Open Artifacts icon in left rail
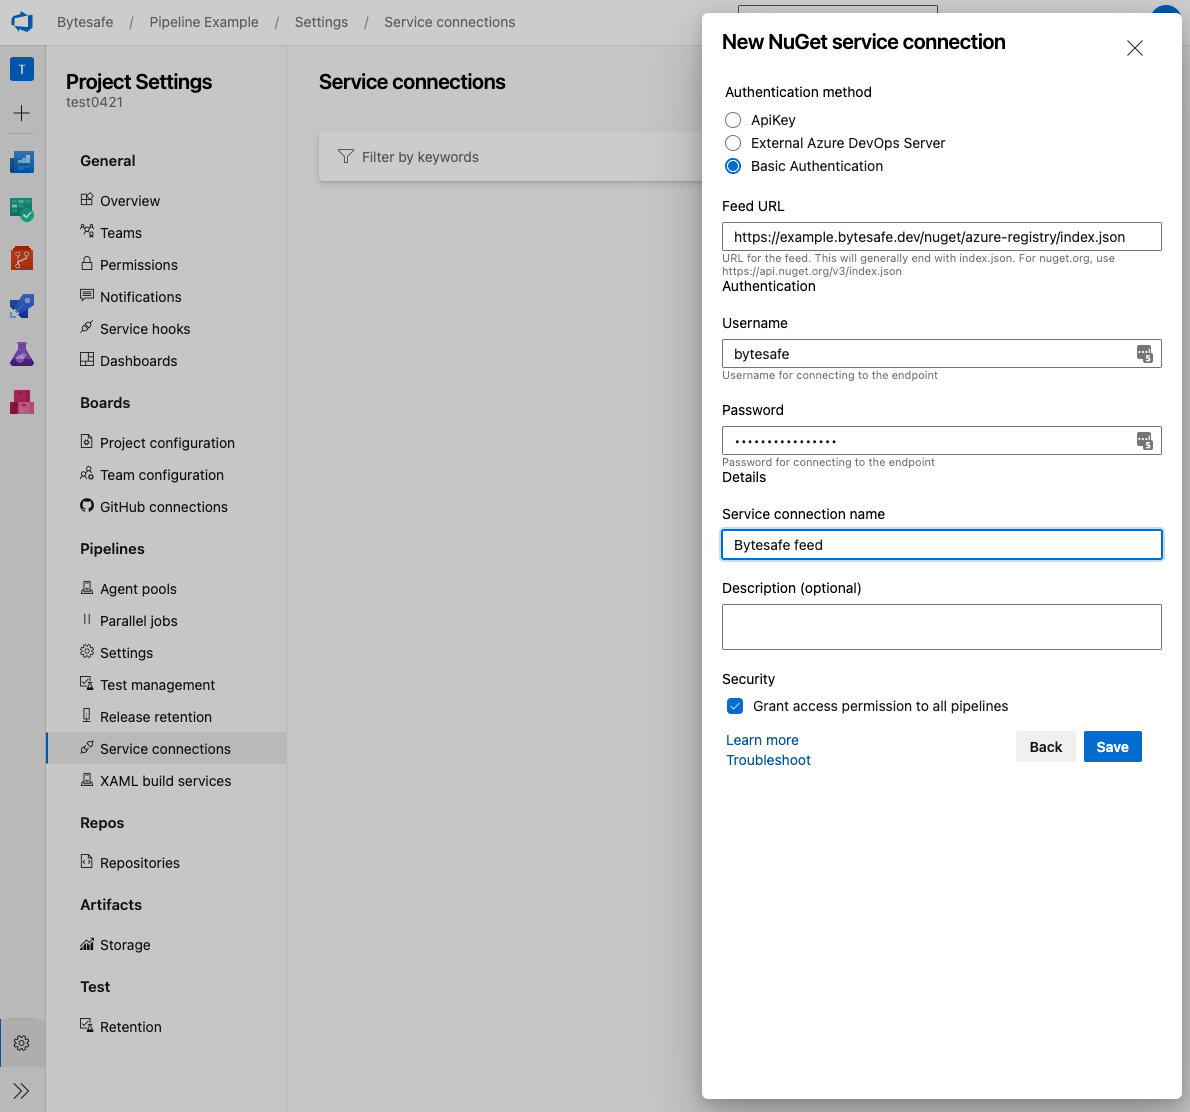This screenshot has height=1112, width=1190. tap(22, 402)
